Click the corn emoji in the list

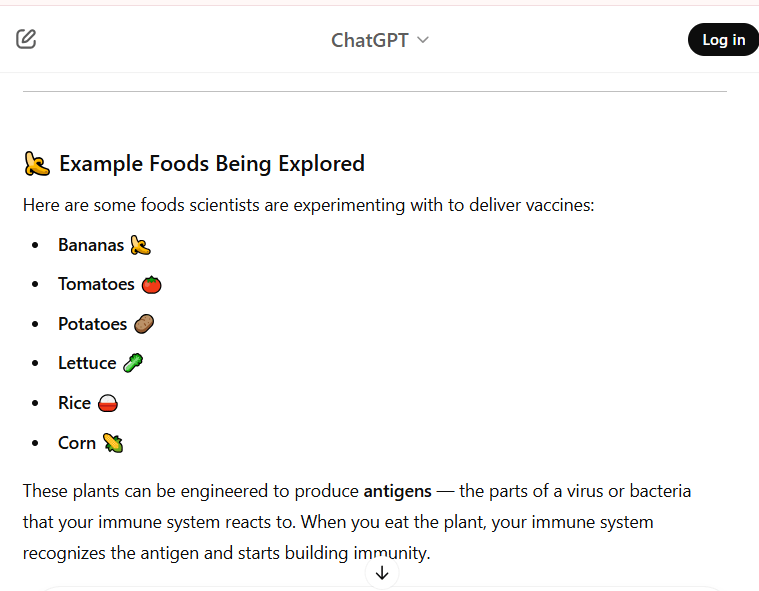[x=113, y=443]
